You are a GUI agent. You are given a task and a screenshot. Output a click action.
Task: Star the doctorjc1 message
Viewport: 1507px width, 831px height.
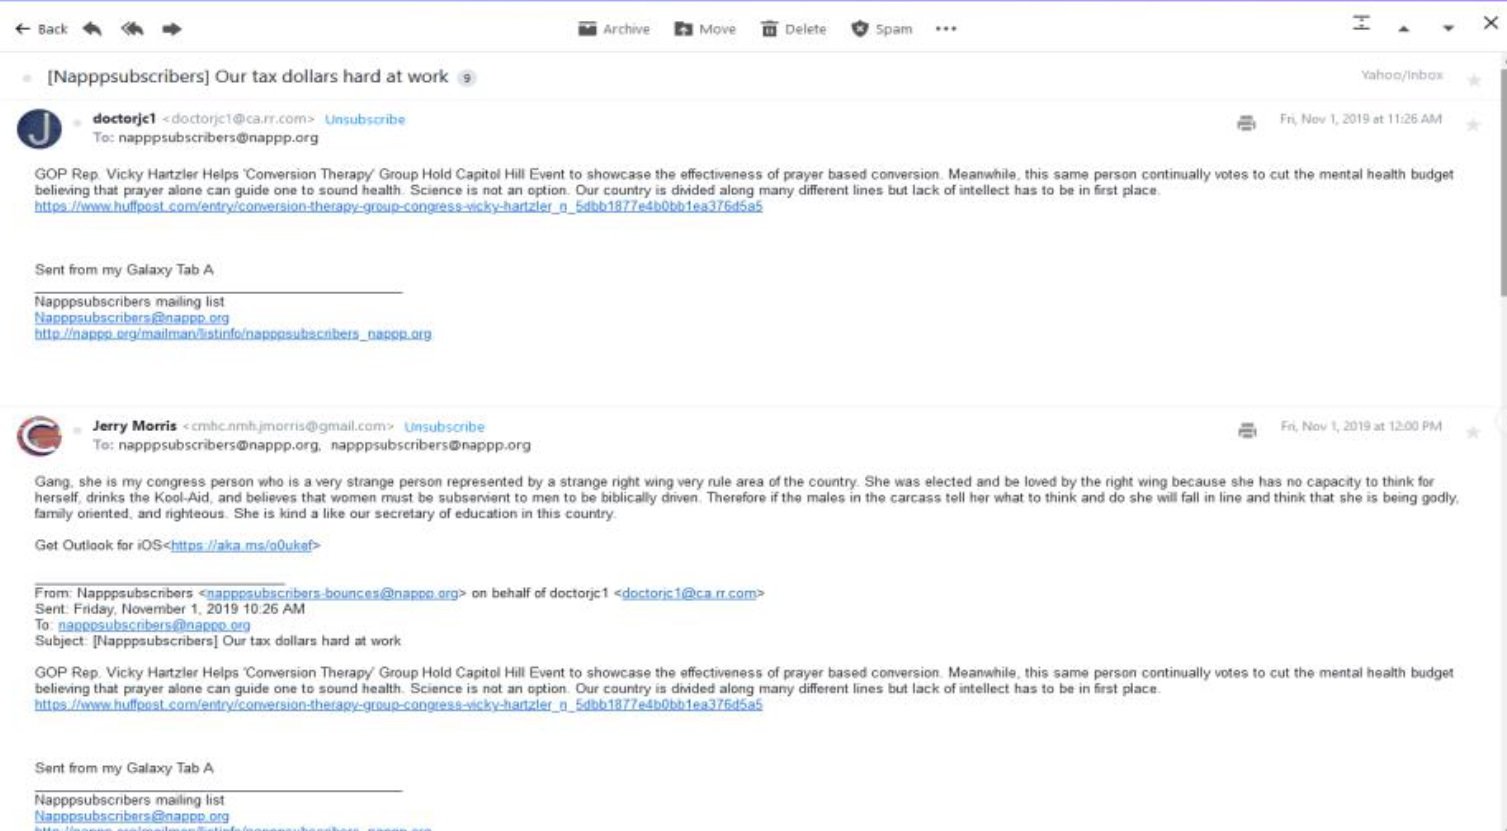point(1473,124)
